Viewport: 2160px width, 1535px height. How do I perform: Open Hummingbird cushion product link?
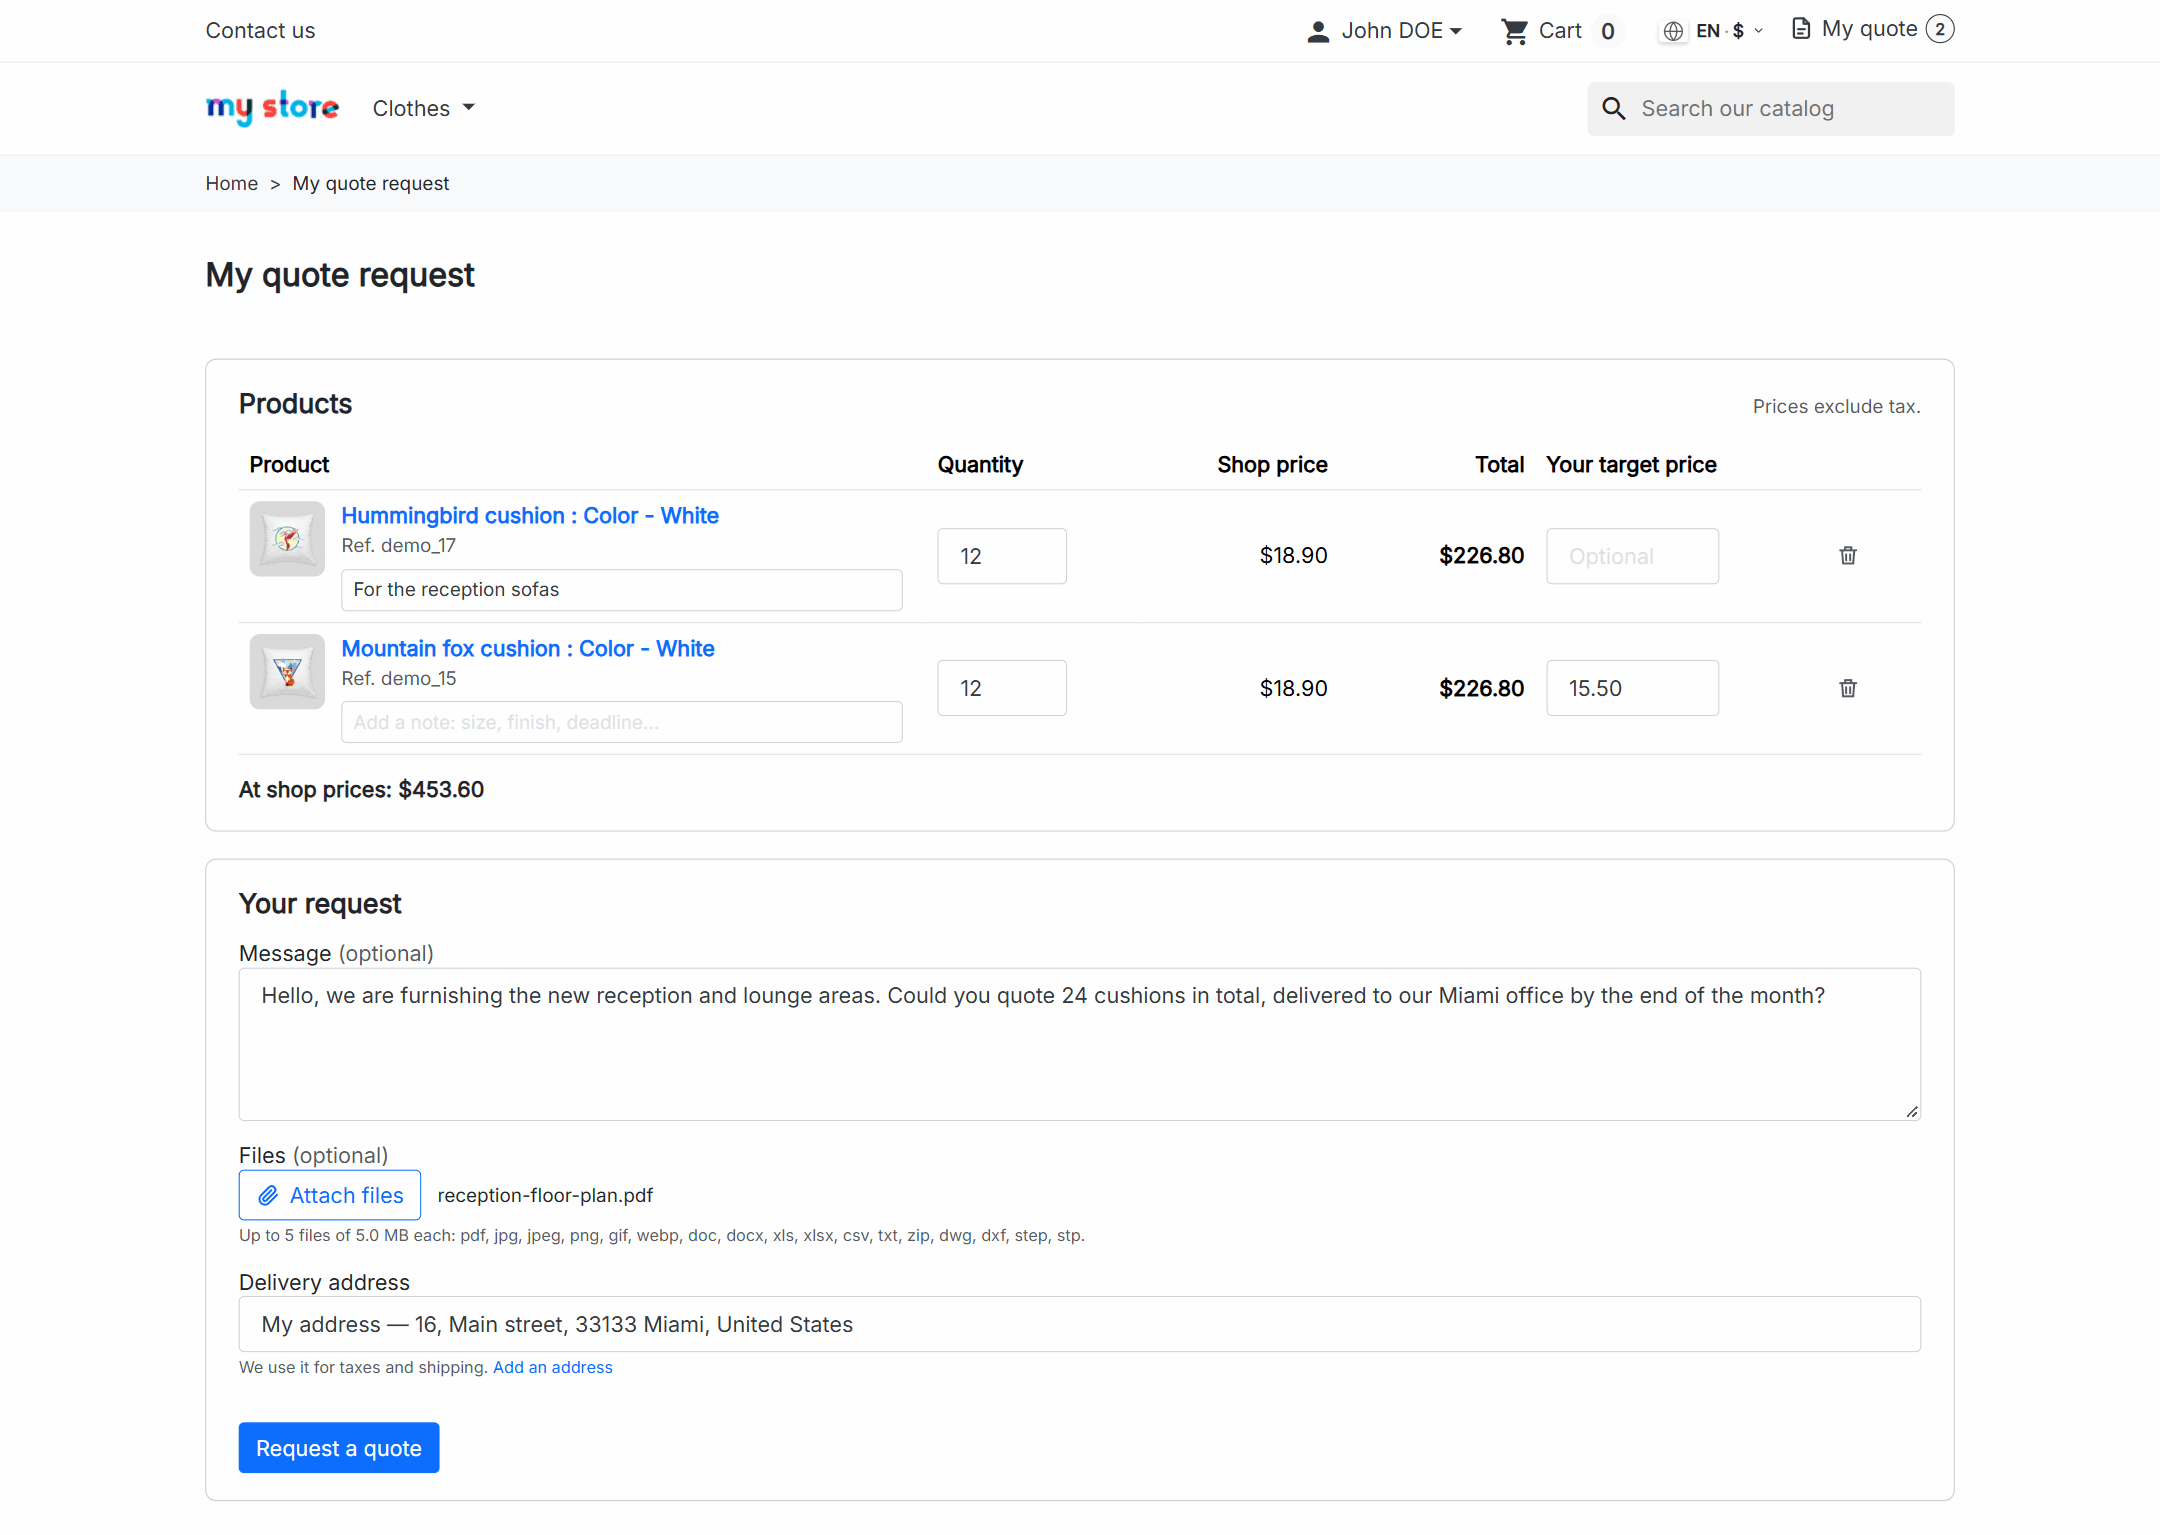tap(530, 515)
